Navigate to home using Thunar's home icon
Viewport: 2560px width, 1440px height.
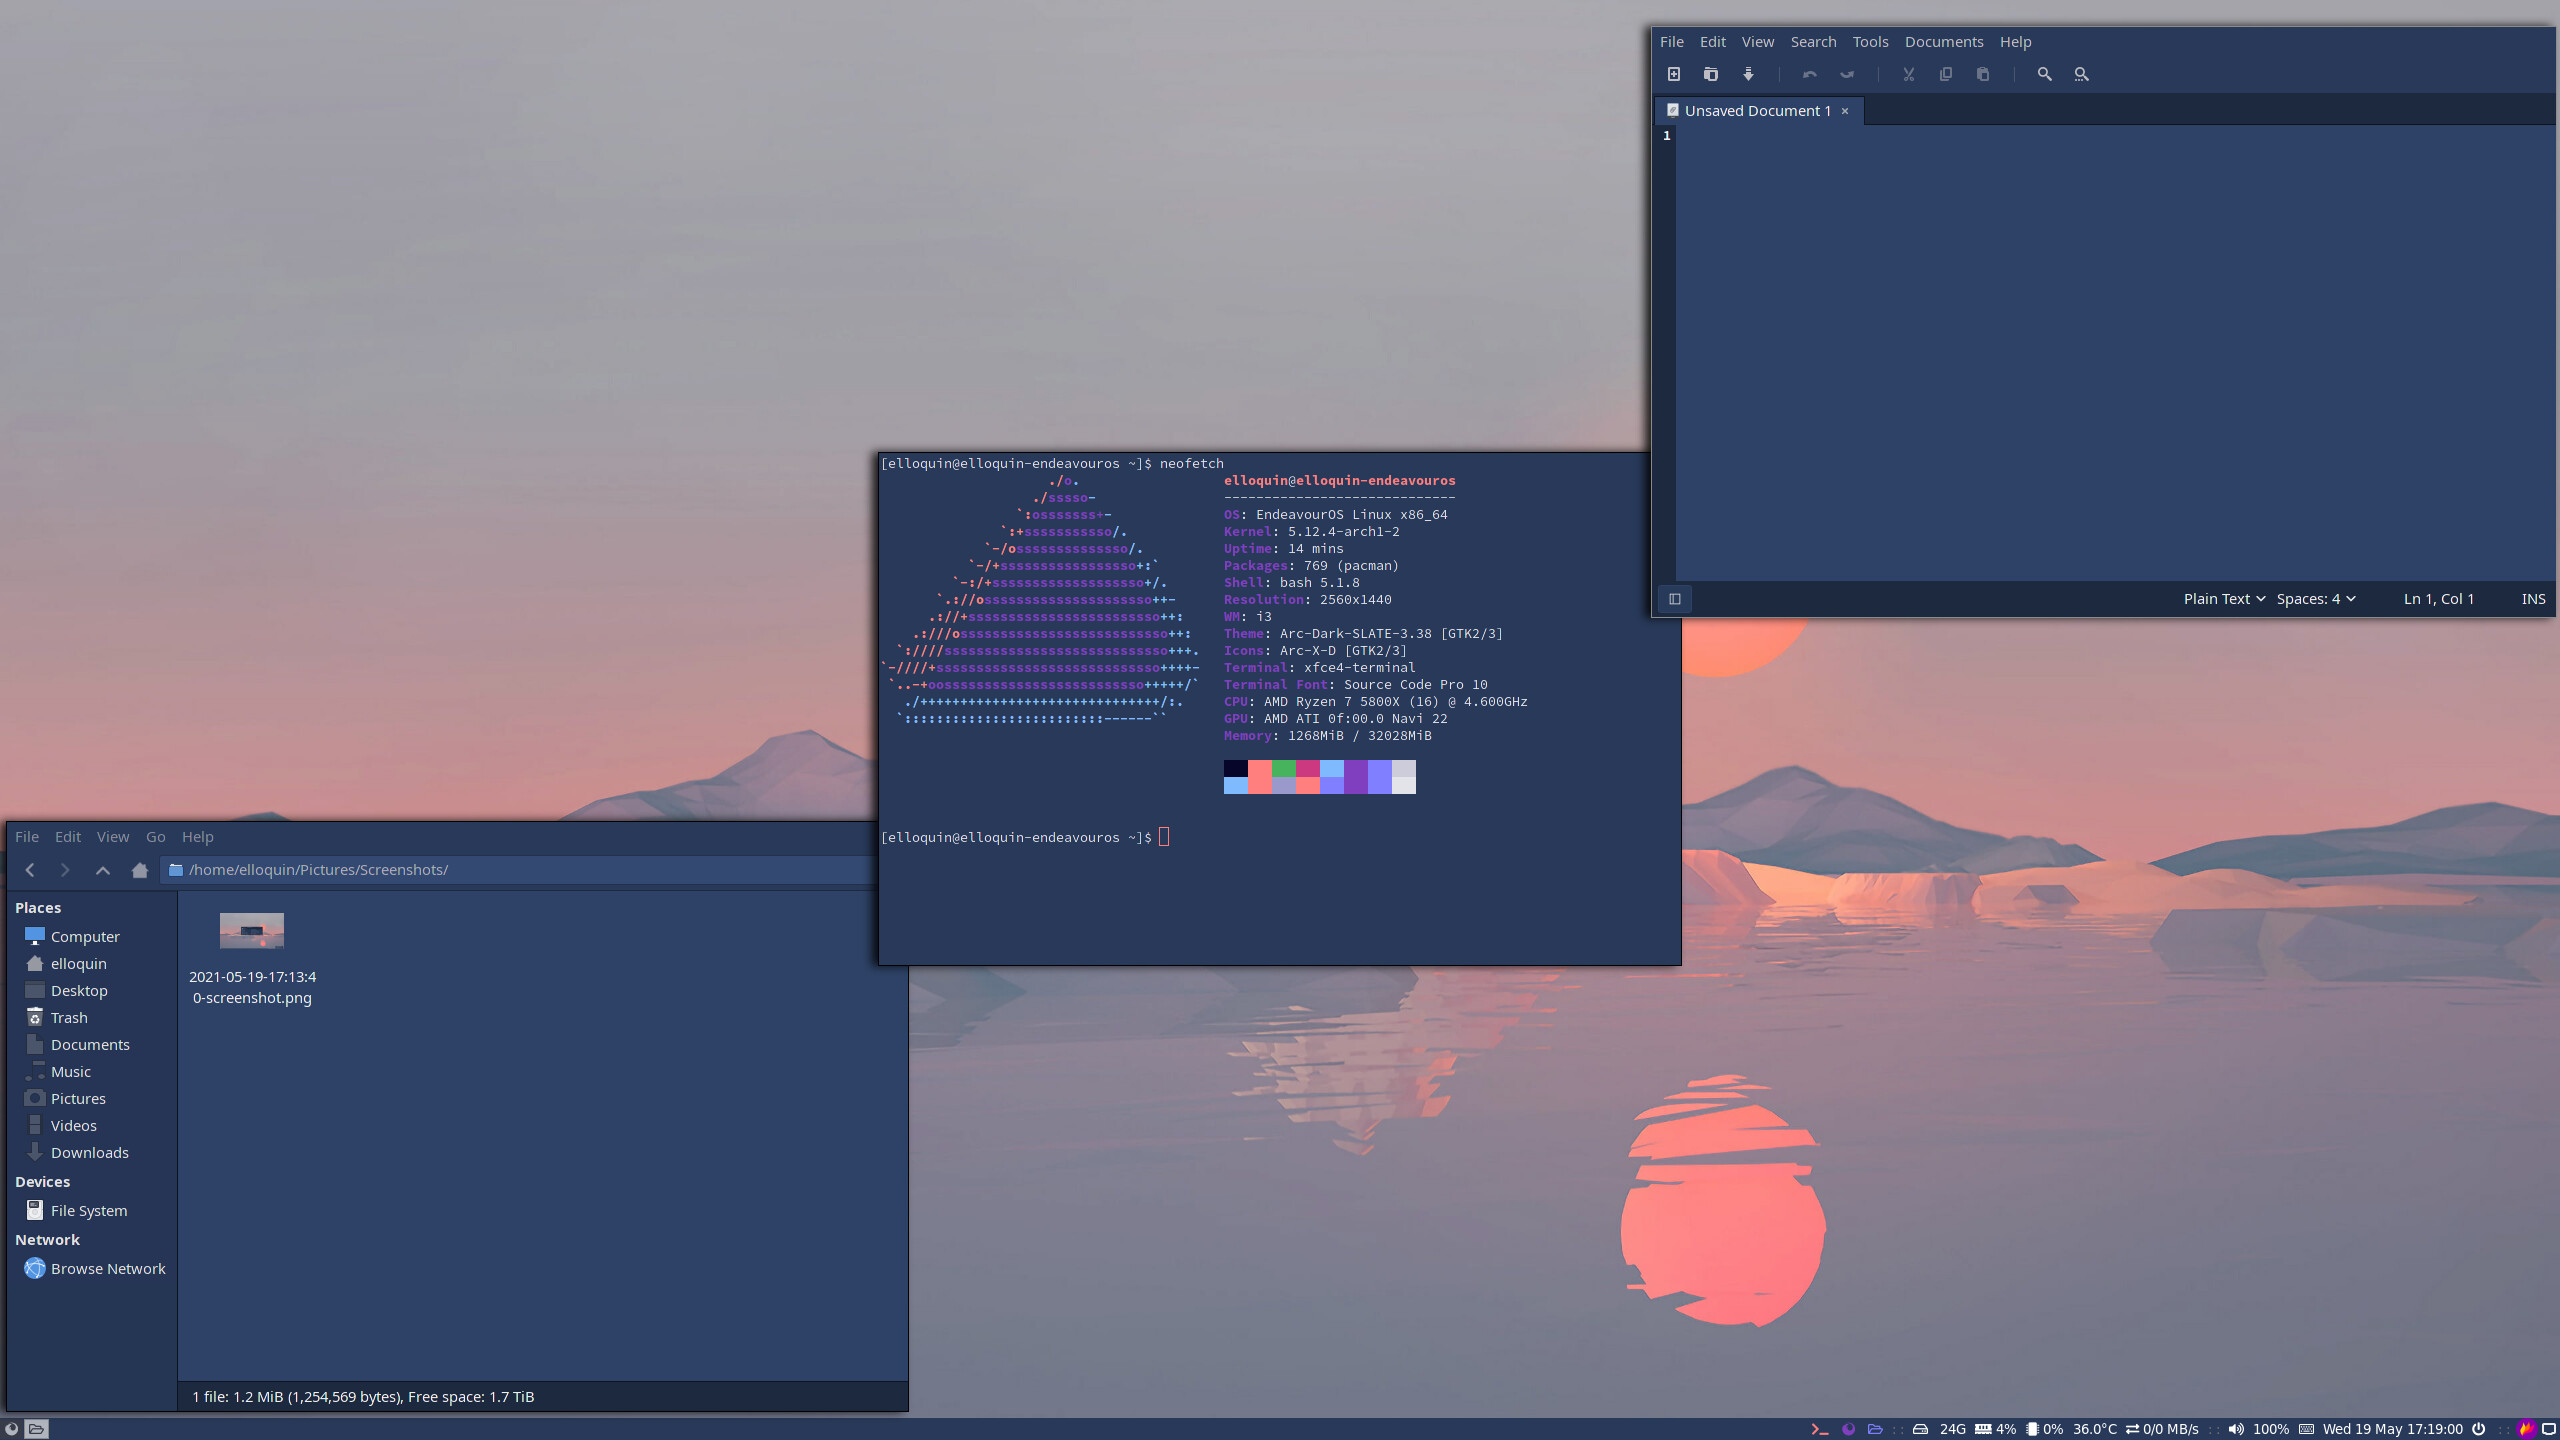139,870
